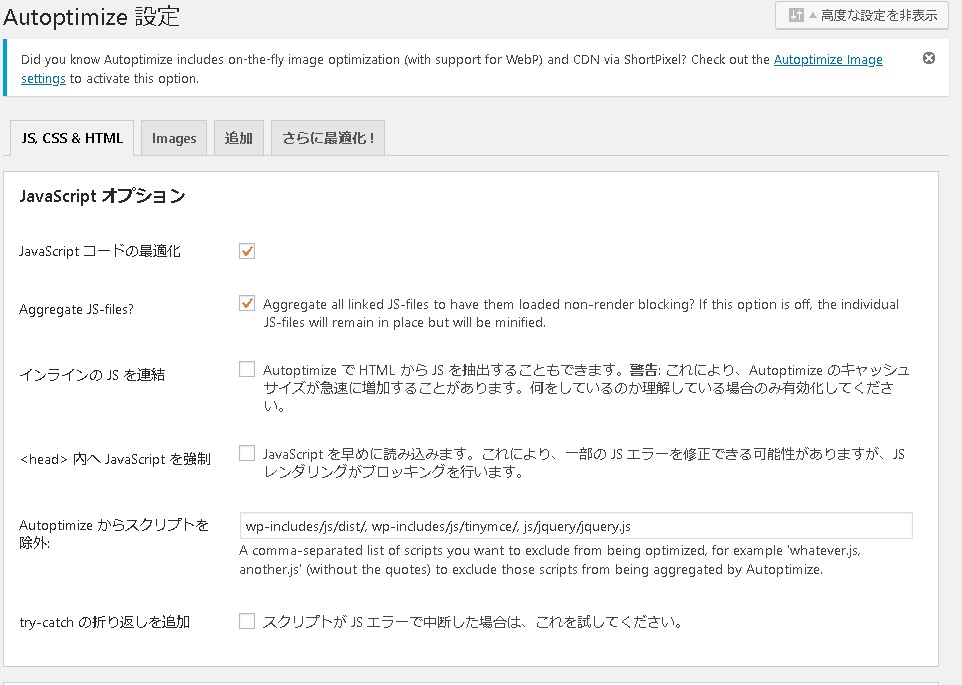Image resolution: width=962 pixels, height=685 pixels.
Task: Click the JavaScript オプション section heading
Action: (102, 197)
